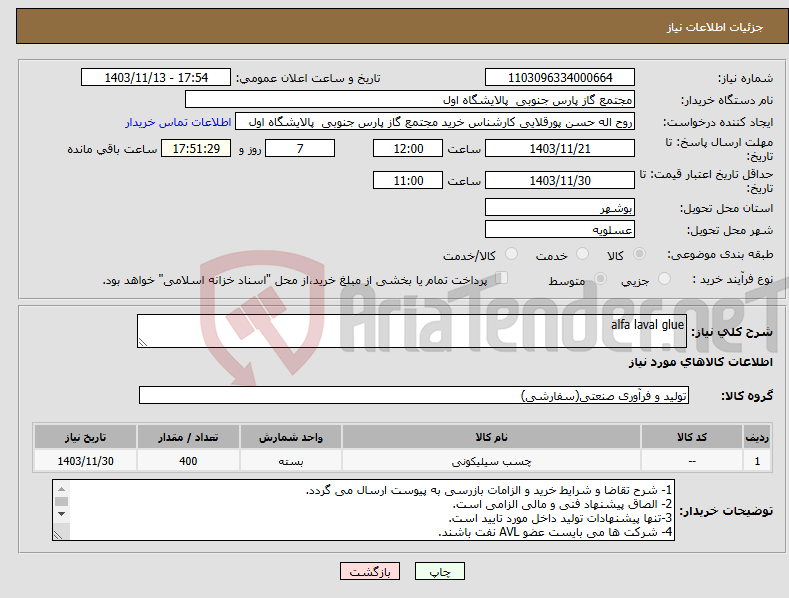Click the response deadline time 12:00
This screenshot has height=598, width=789.
(x=408, y=148)
